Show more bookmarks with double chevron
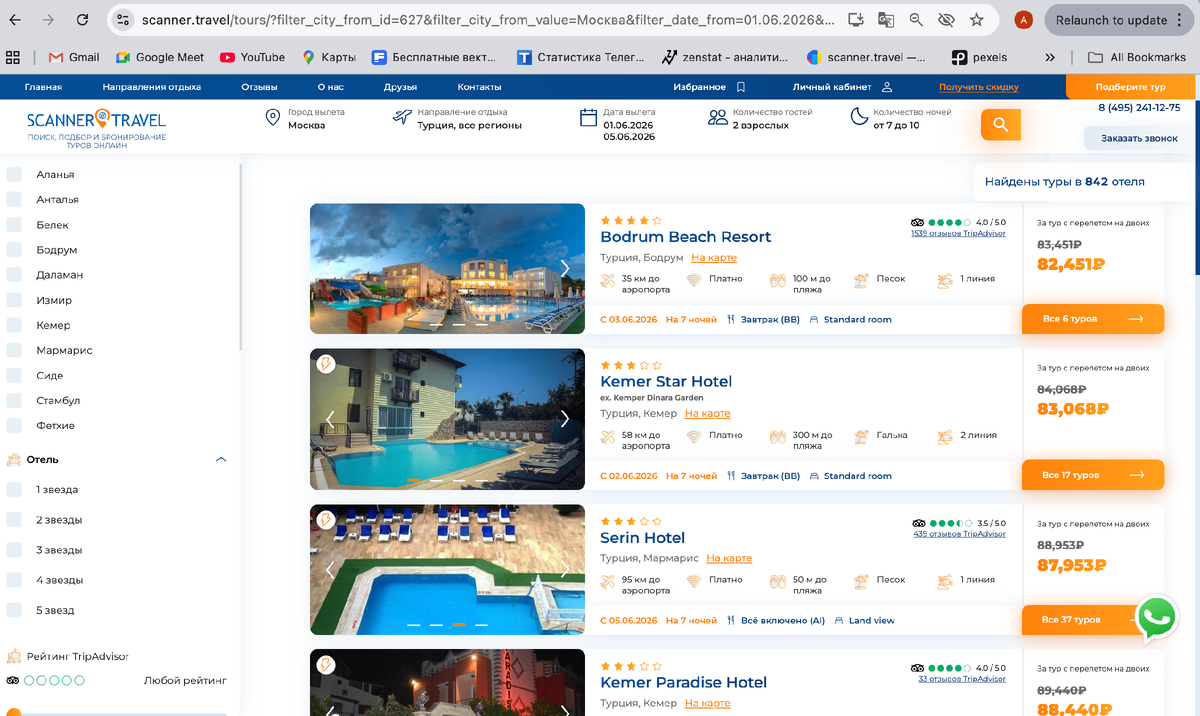1200x716 pixels. (1049, 57)
